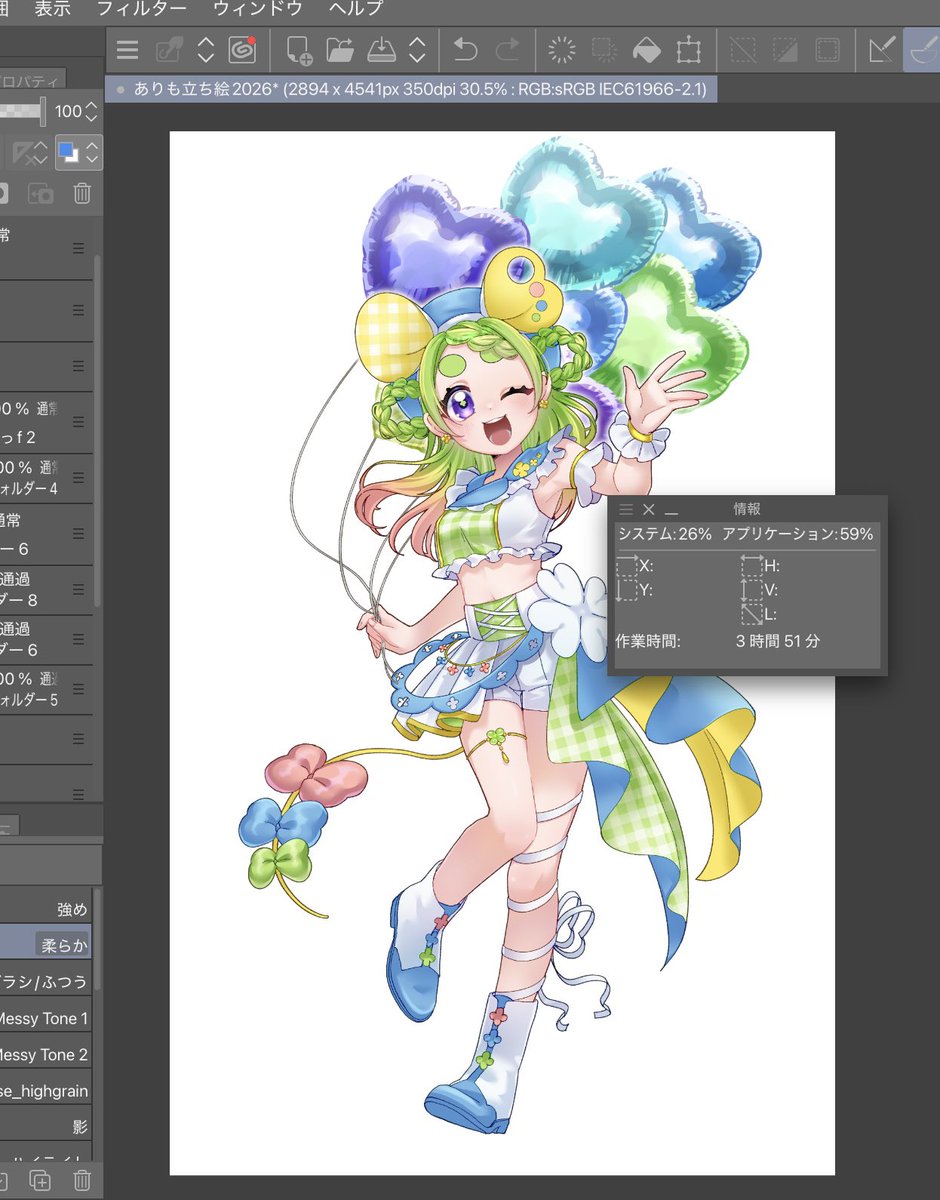
Task: Click grip handle on ォルダー5 row
Action: coord(78,689)
